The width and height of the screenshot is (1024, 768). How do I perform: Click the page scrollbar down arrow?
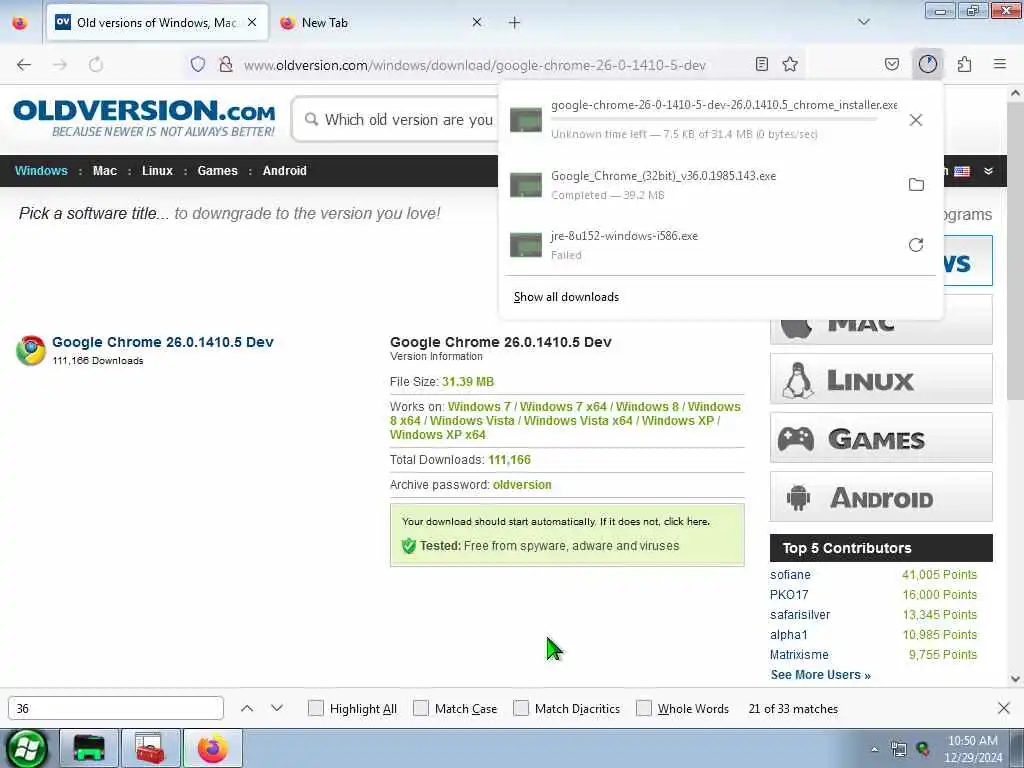(x=1016, y=679)
